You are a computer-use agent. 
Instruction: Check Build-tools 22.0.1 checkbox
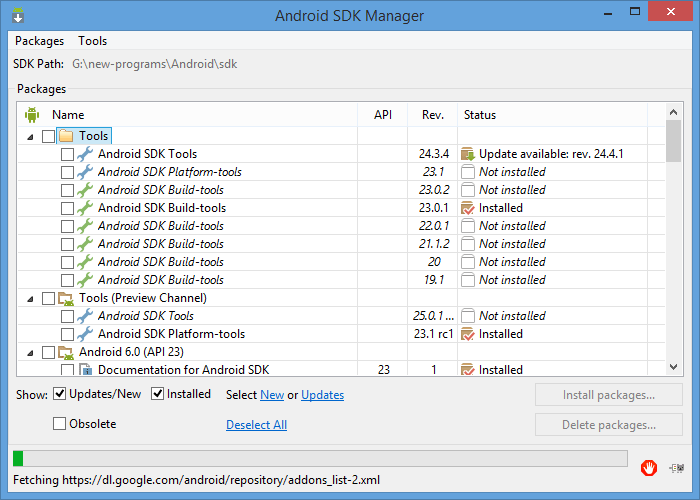67,226
